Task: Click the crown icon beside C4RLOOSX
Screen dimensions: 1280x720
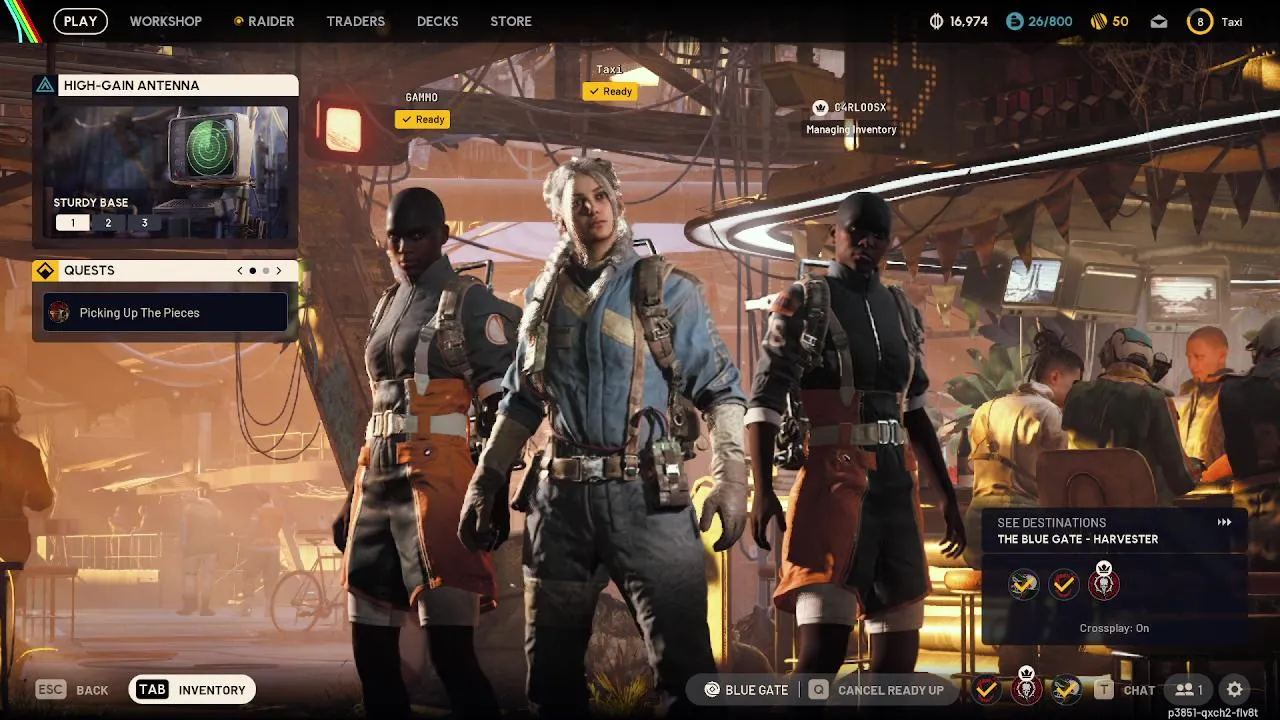Action: pos(821,107)
